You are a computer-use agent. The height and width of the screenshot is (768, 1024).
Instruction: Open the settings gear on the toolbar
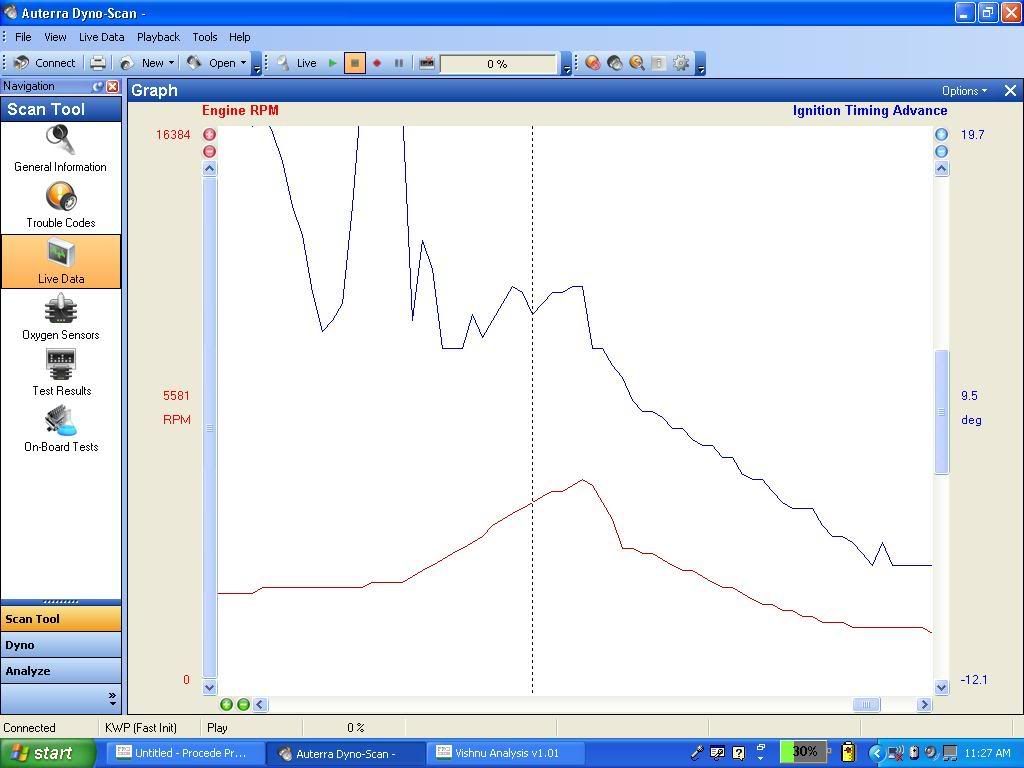(681, 63)
